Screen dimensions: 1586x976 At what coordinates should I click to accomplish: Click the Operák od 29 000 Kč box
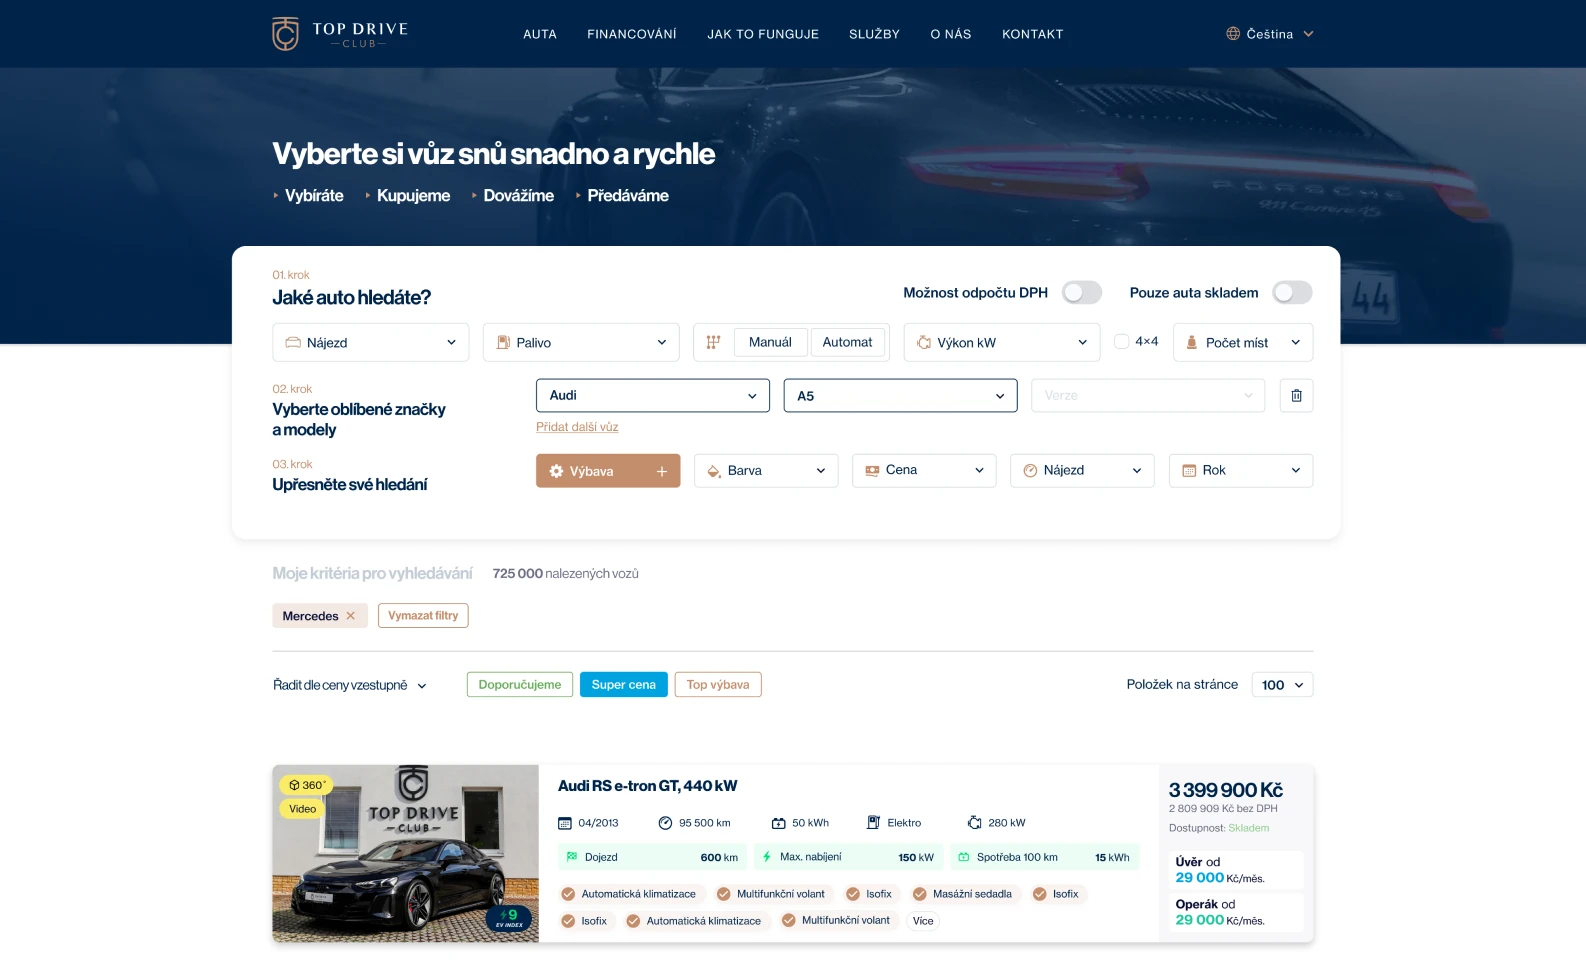(x=1237, y=912)
